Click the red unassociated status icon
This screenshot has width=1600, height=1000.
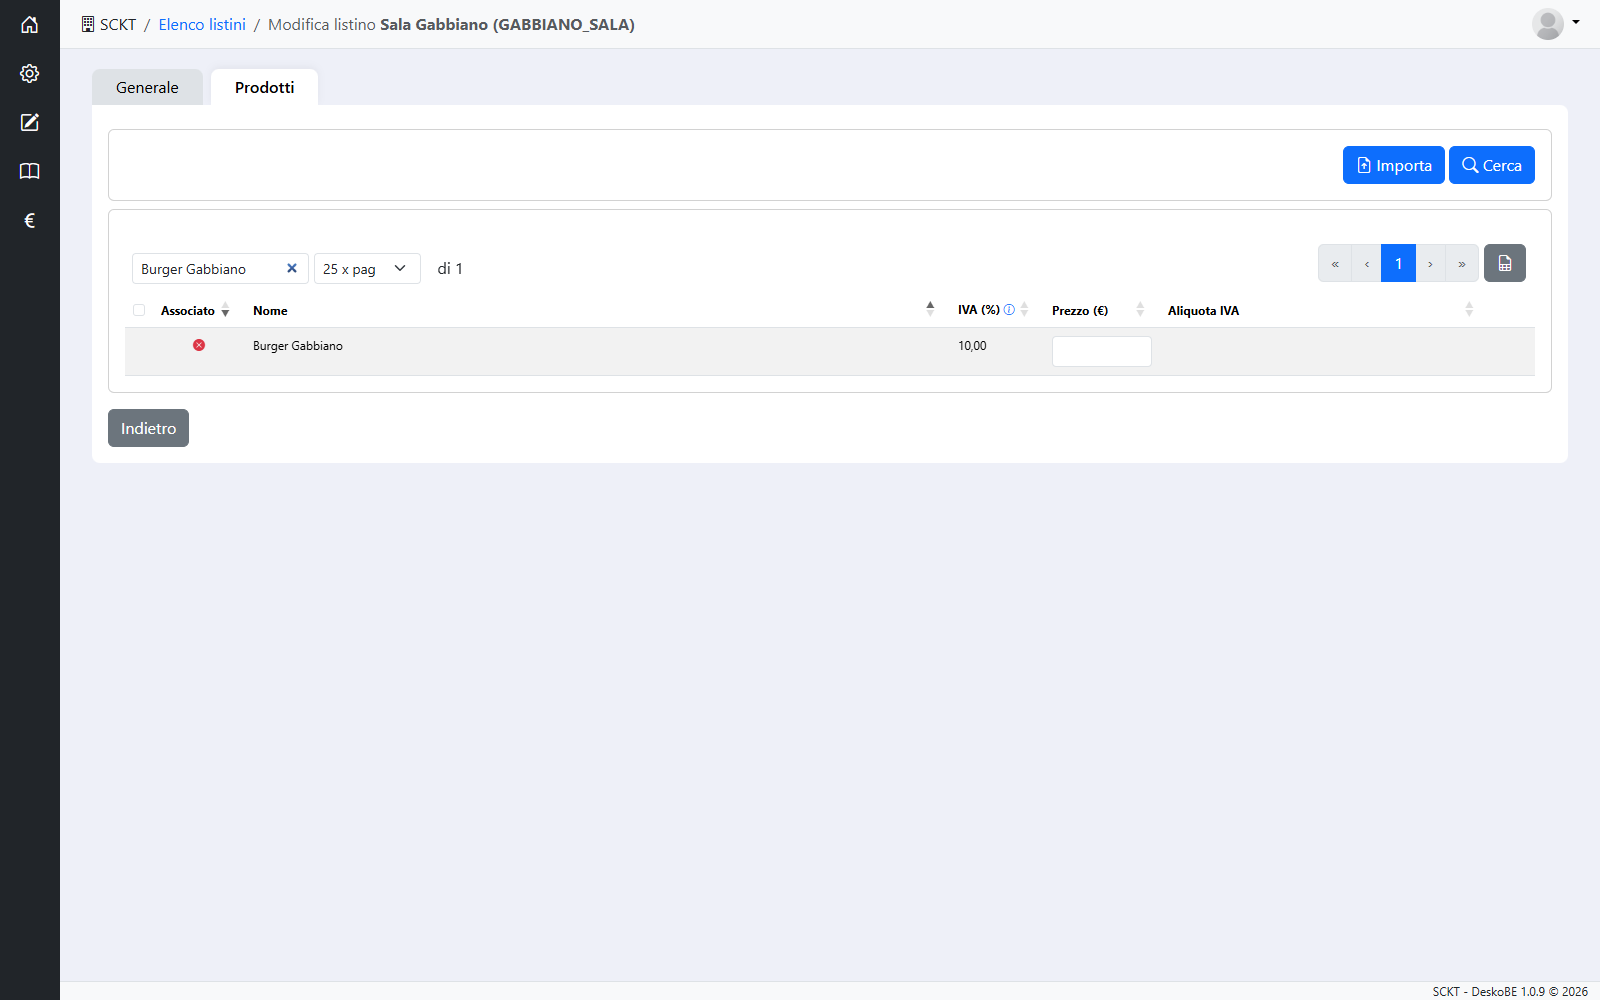tap(199, 345)
